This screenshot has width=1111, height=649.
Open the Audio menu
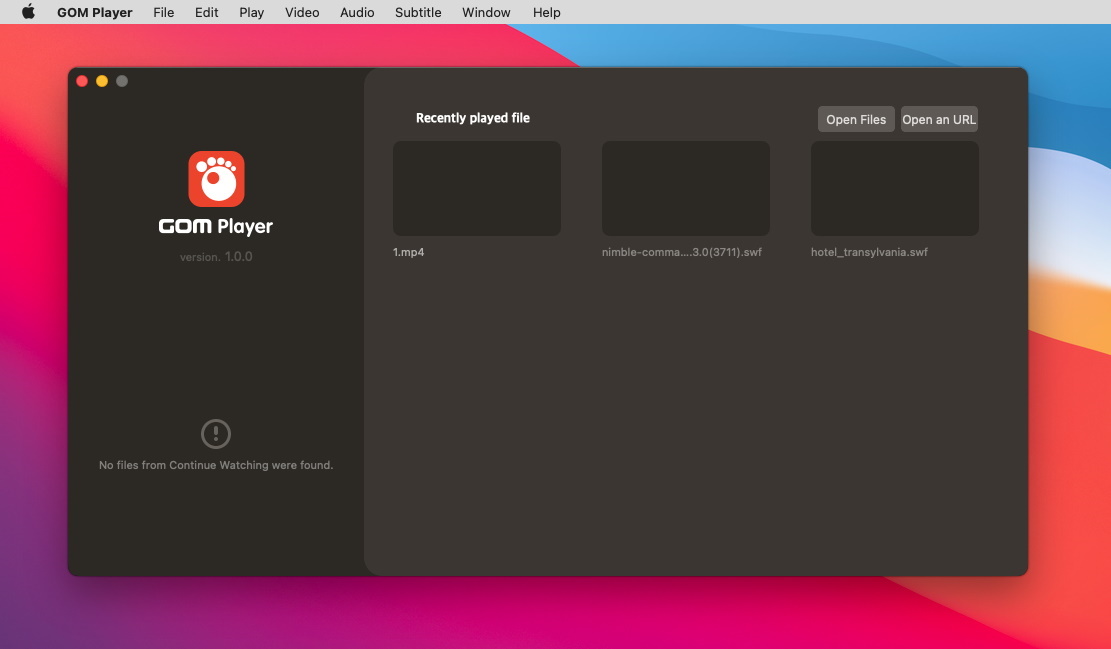coord(357,12)
